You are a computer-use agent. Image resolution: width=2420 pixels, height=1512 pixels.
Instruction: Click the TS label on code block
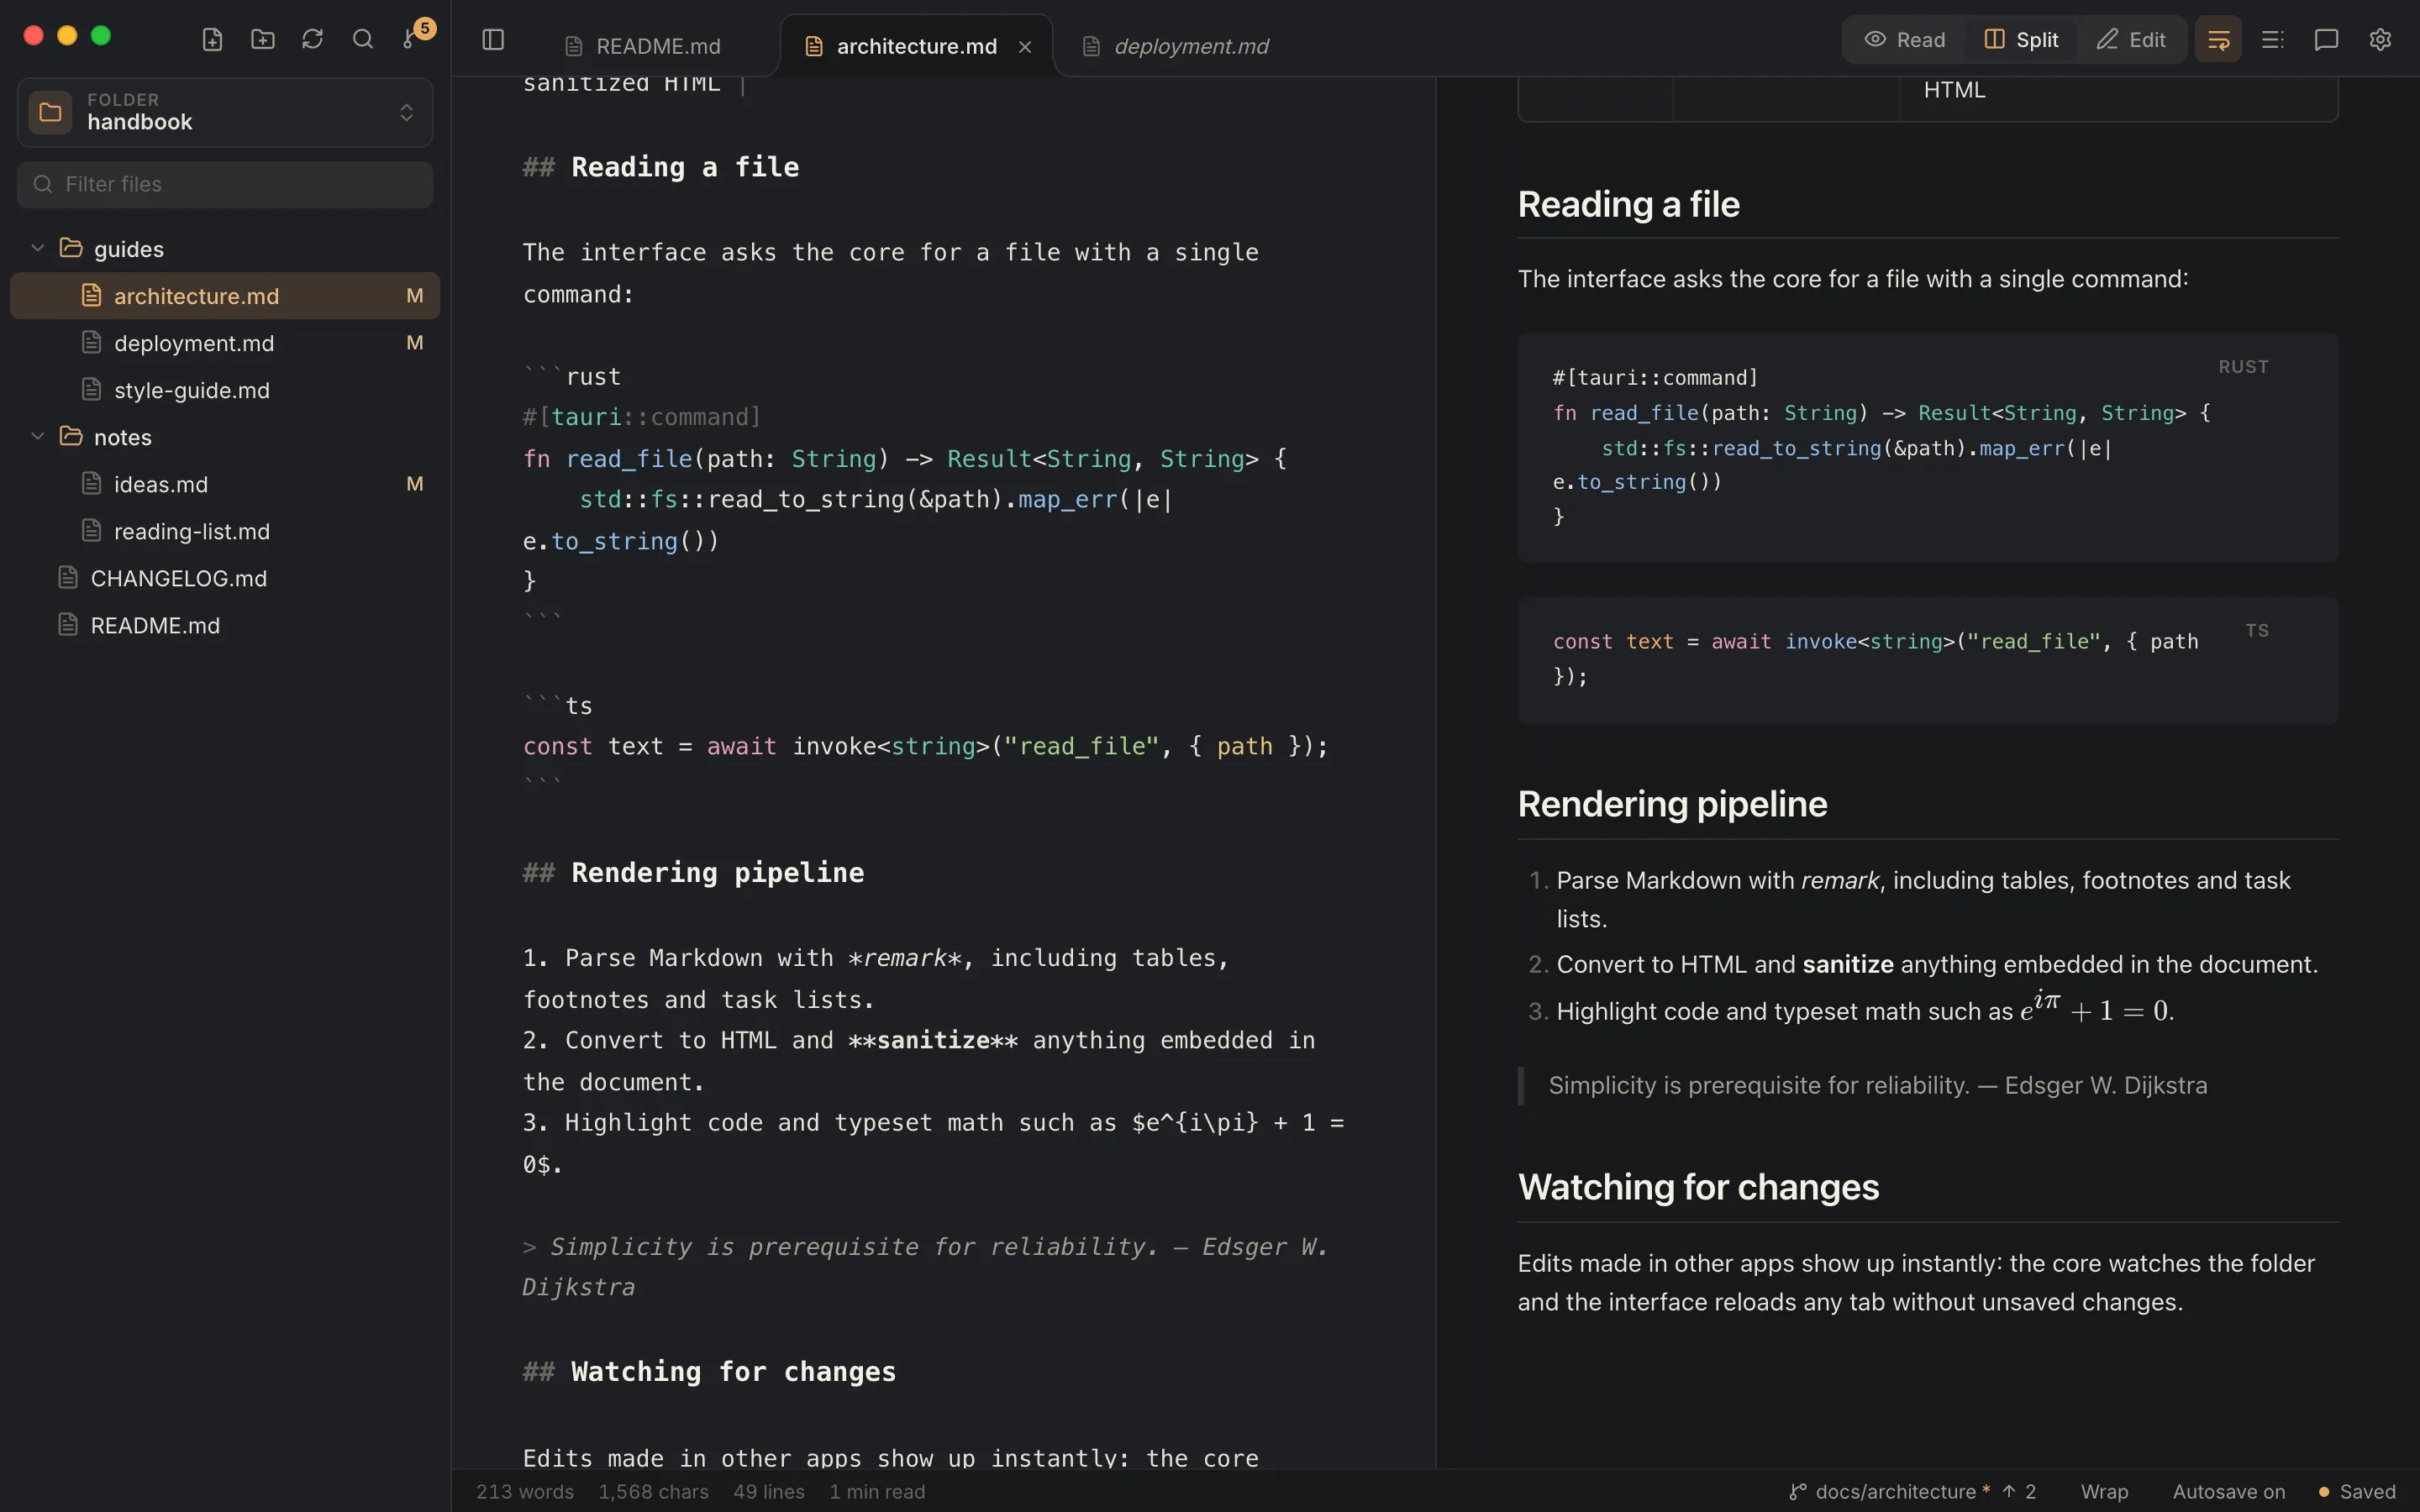(2257, 631)
